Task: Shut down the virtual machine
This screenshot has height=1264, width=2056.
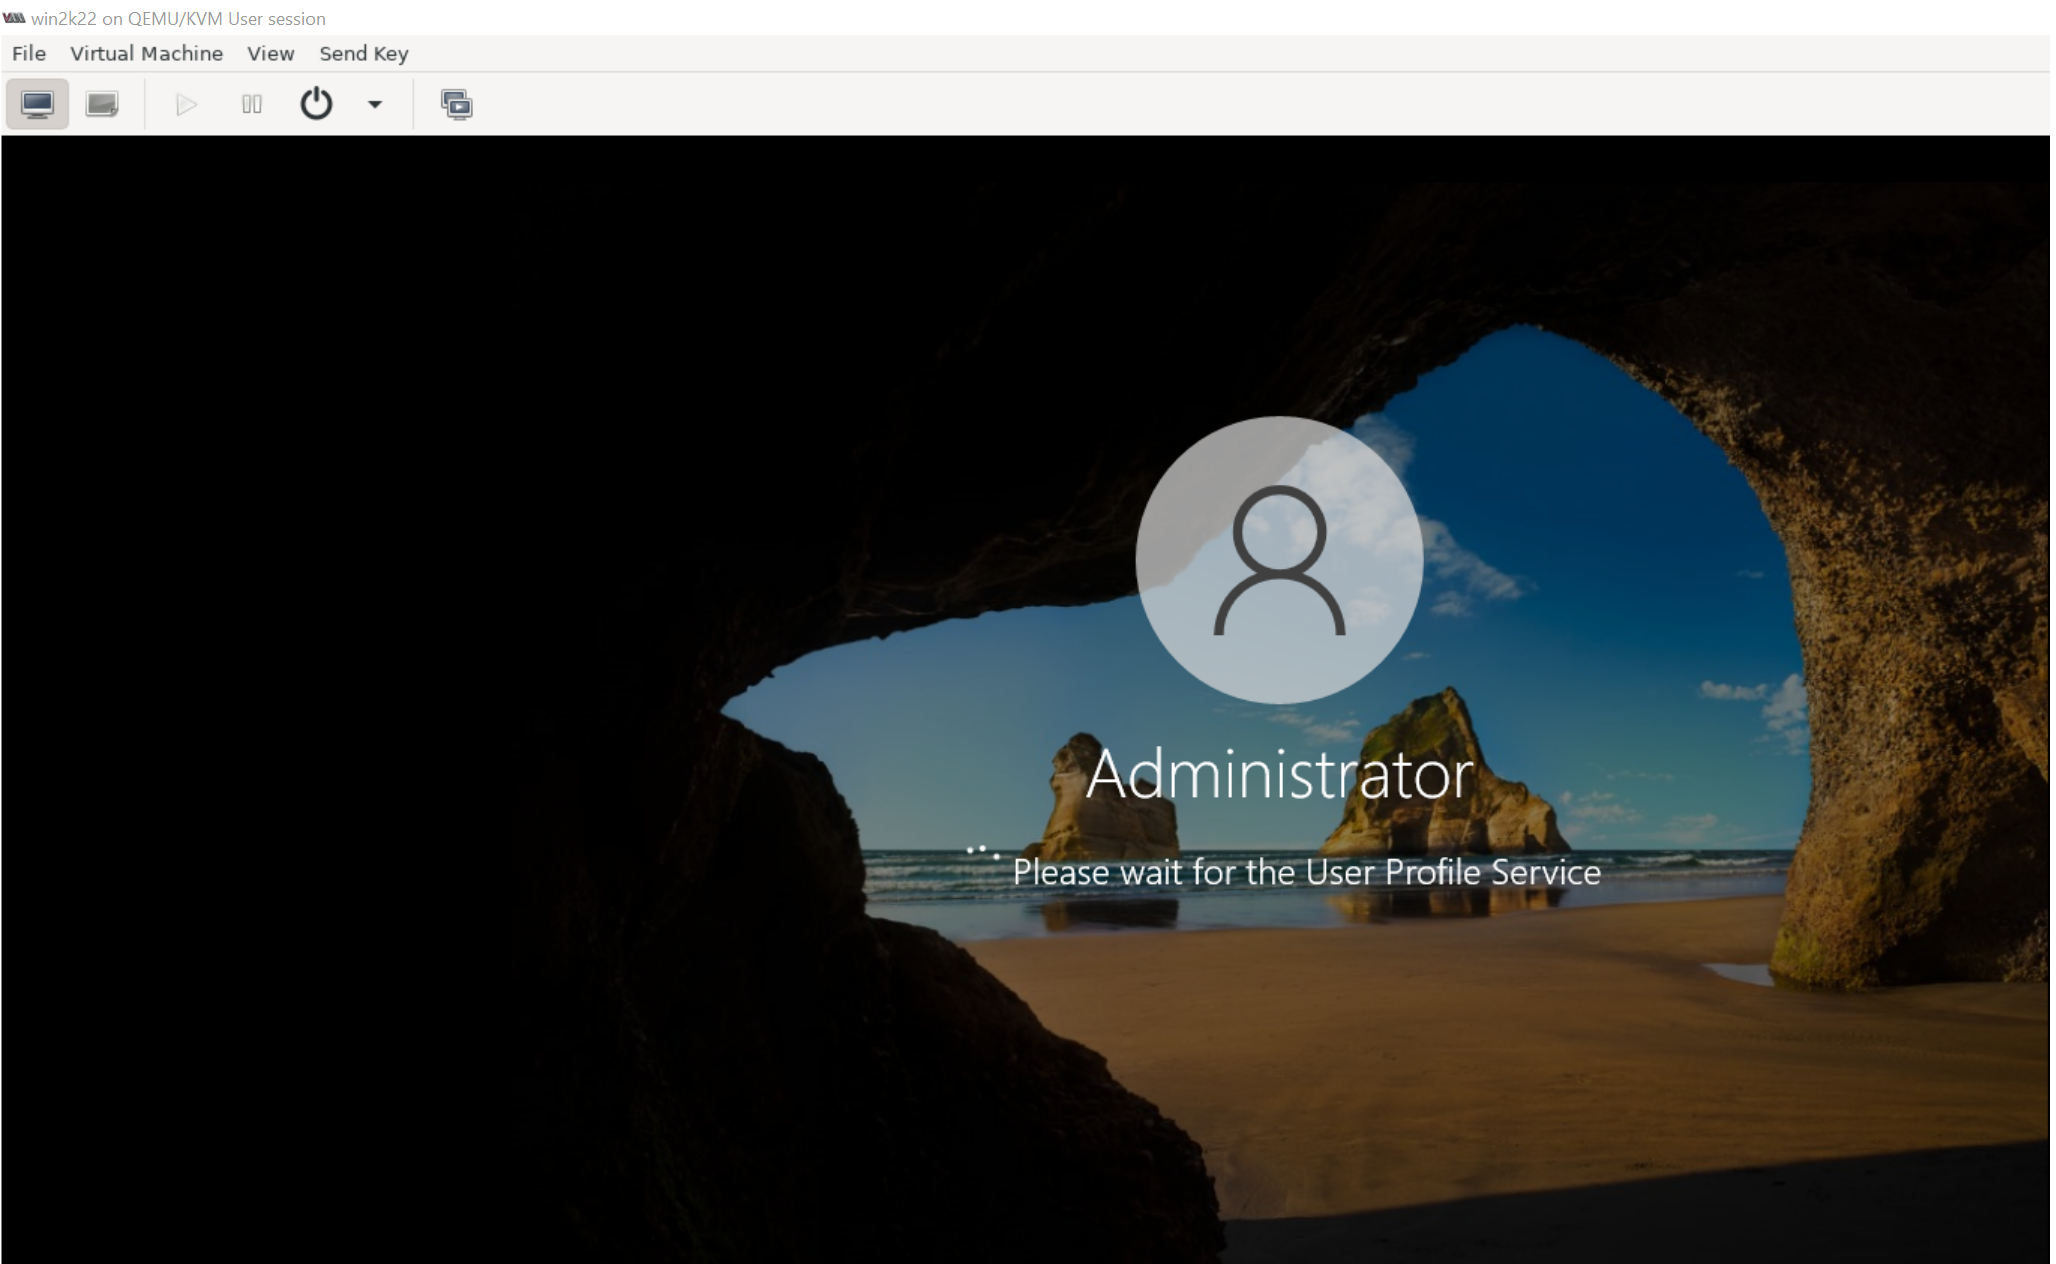Action: click(x=316, y=104)
